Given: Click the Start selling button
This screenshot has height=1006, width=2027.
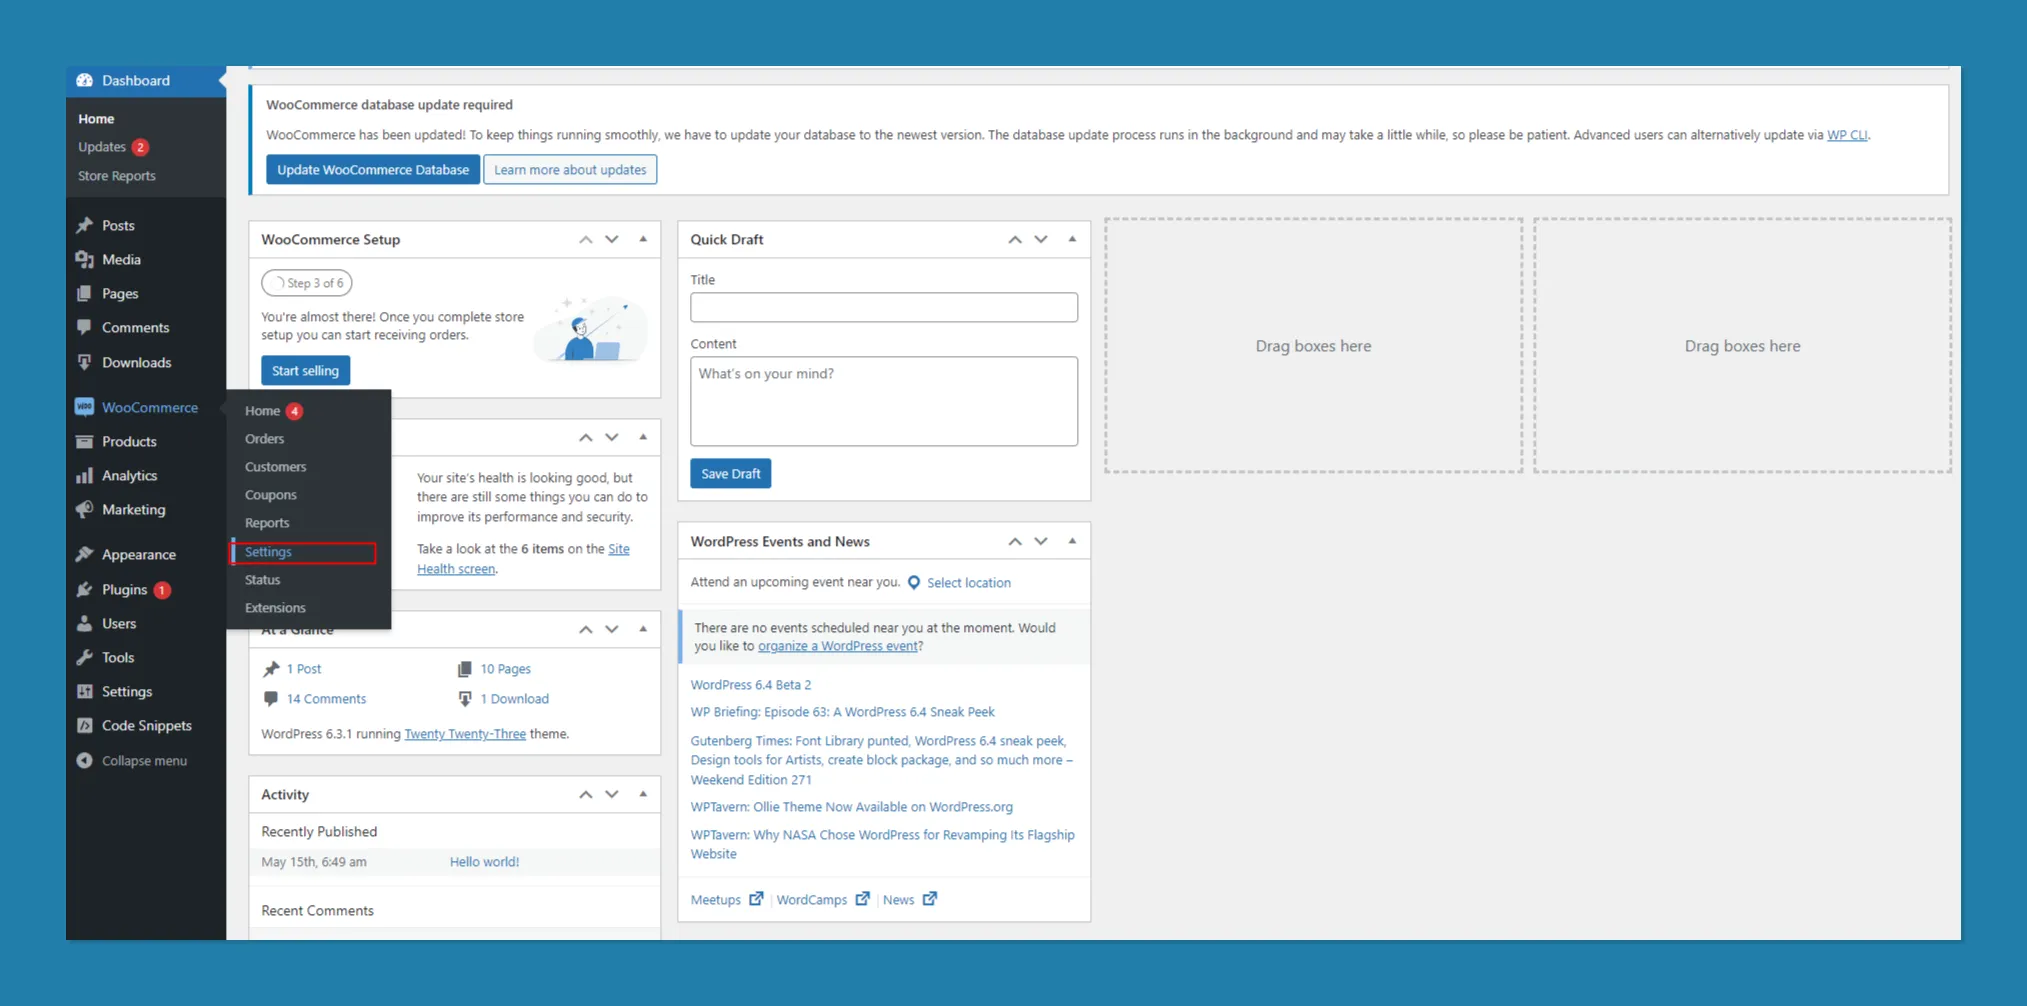Looking at the screenshot, I should (x=305, y=370).
